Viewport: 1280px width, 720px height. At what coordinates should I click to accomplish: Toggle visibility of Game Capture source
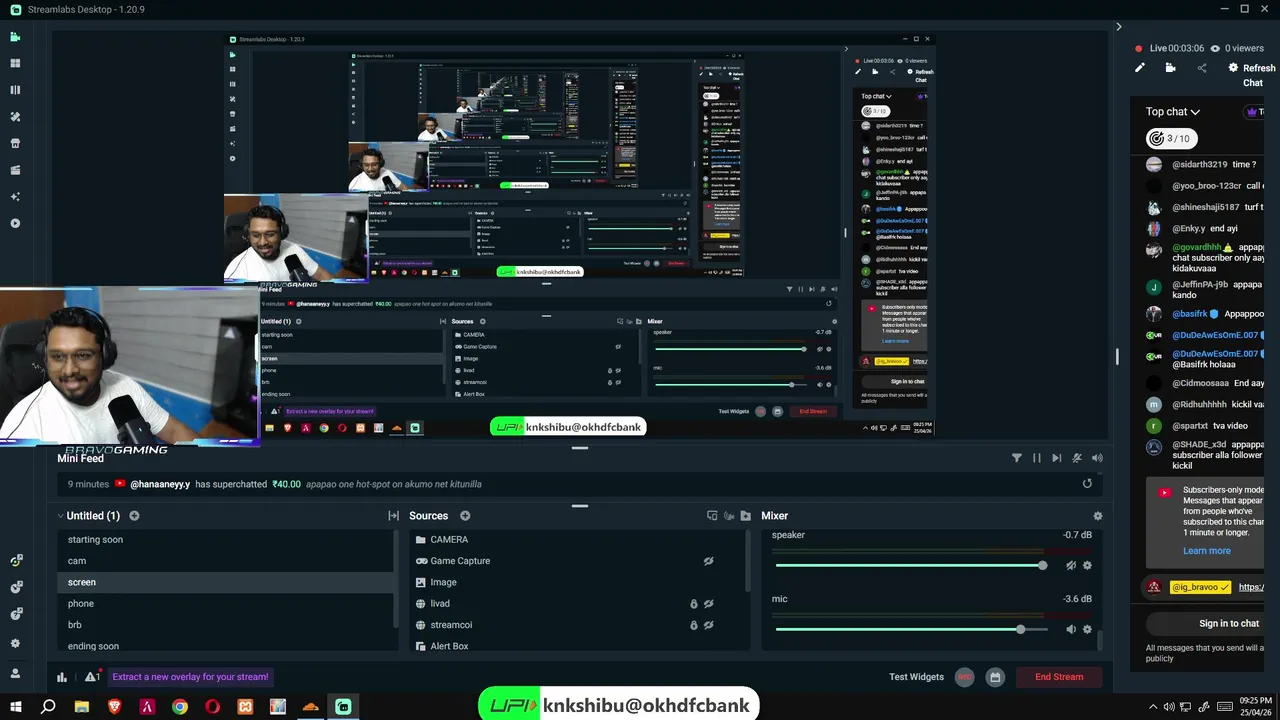click(x=708, y=561)
